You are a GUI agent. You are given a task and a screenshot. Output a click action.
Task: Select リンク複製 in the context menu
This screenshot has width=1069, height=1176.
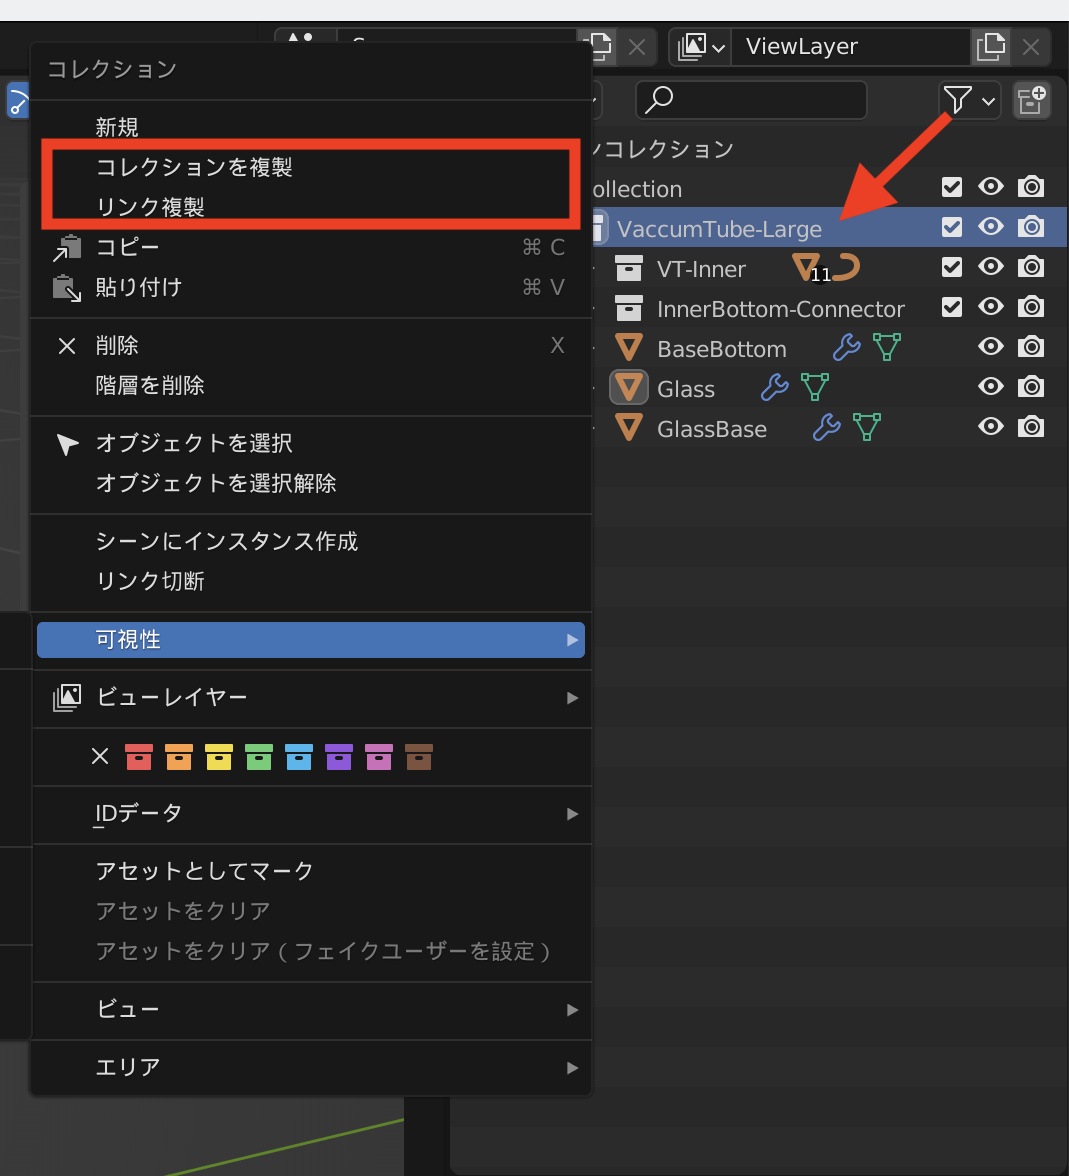(x=150, y=207)
